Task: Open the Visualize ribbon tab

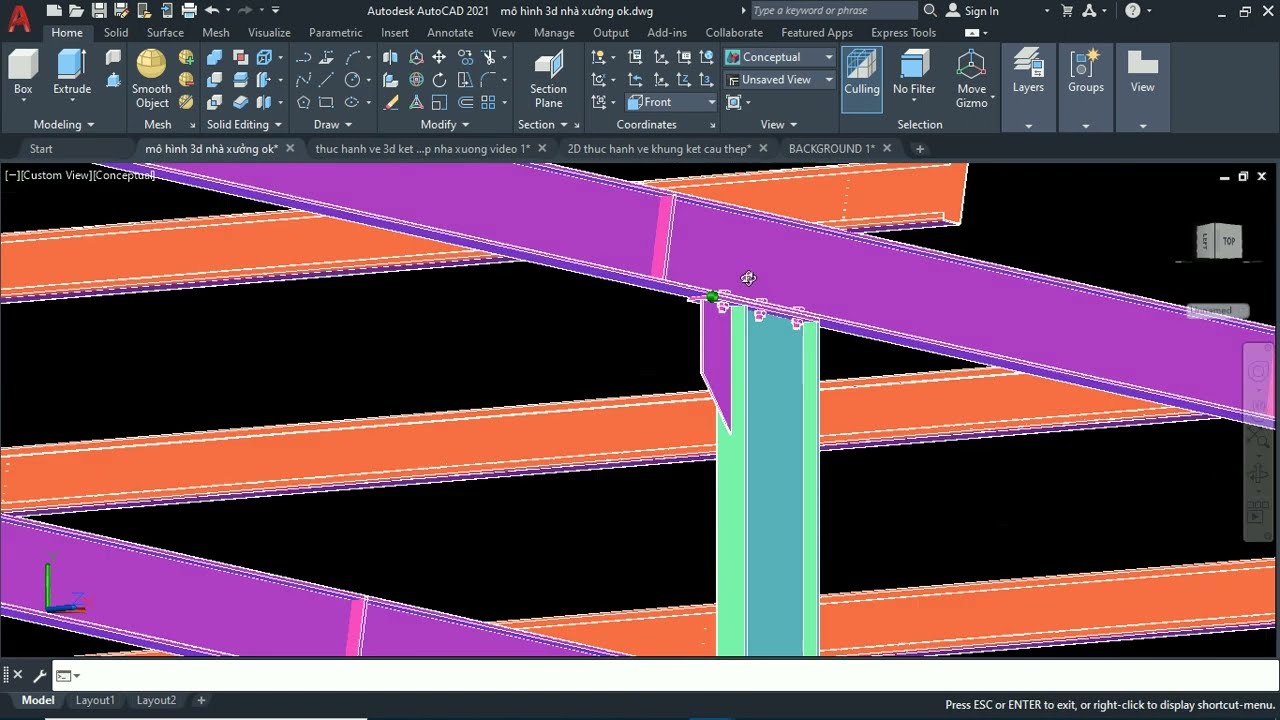Action: coord(269,33)
